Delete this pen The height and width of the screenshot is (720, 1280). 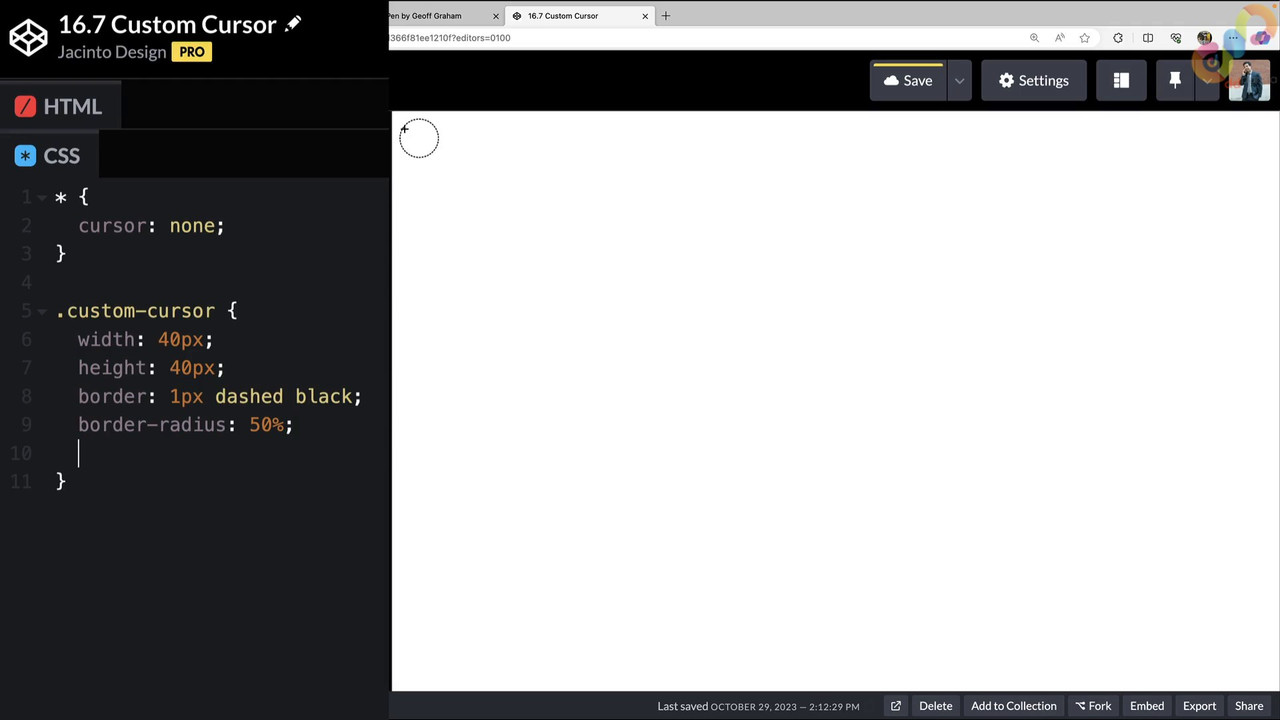[936, 706]
